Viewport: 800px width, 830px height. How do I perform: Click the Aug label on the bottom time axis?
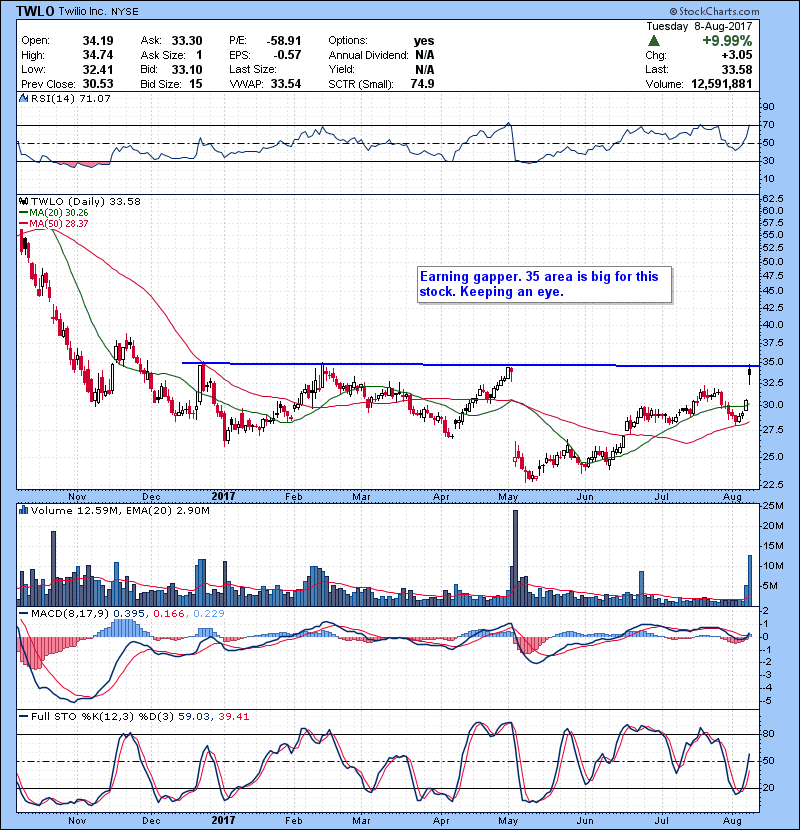pyautogui.click(x=732, y=820)
